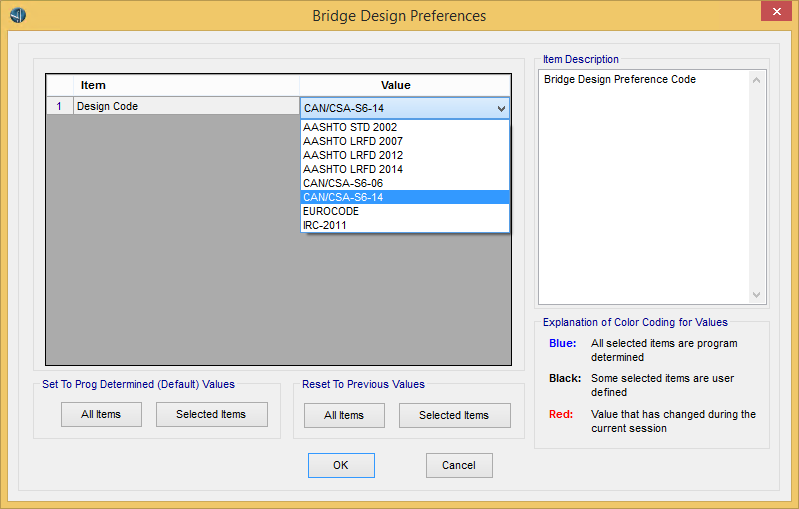This screenshot has width=799, height=509.
Task: Click the Design Code item cell
Action: point(187,106)
